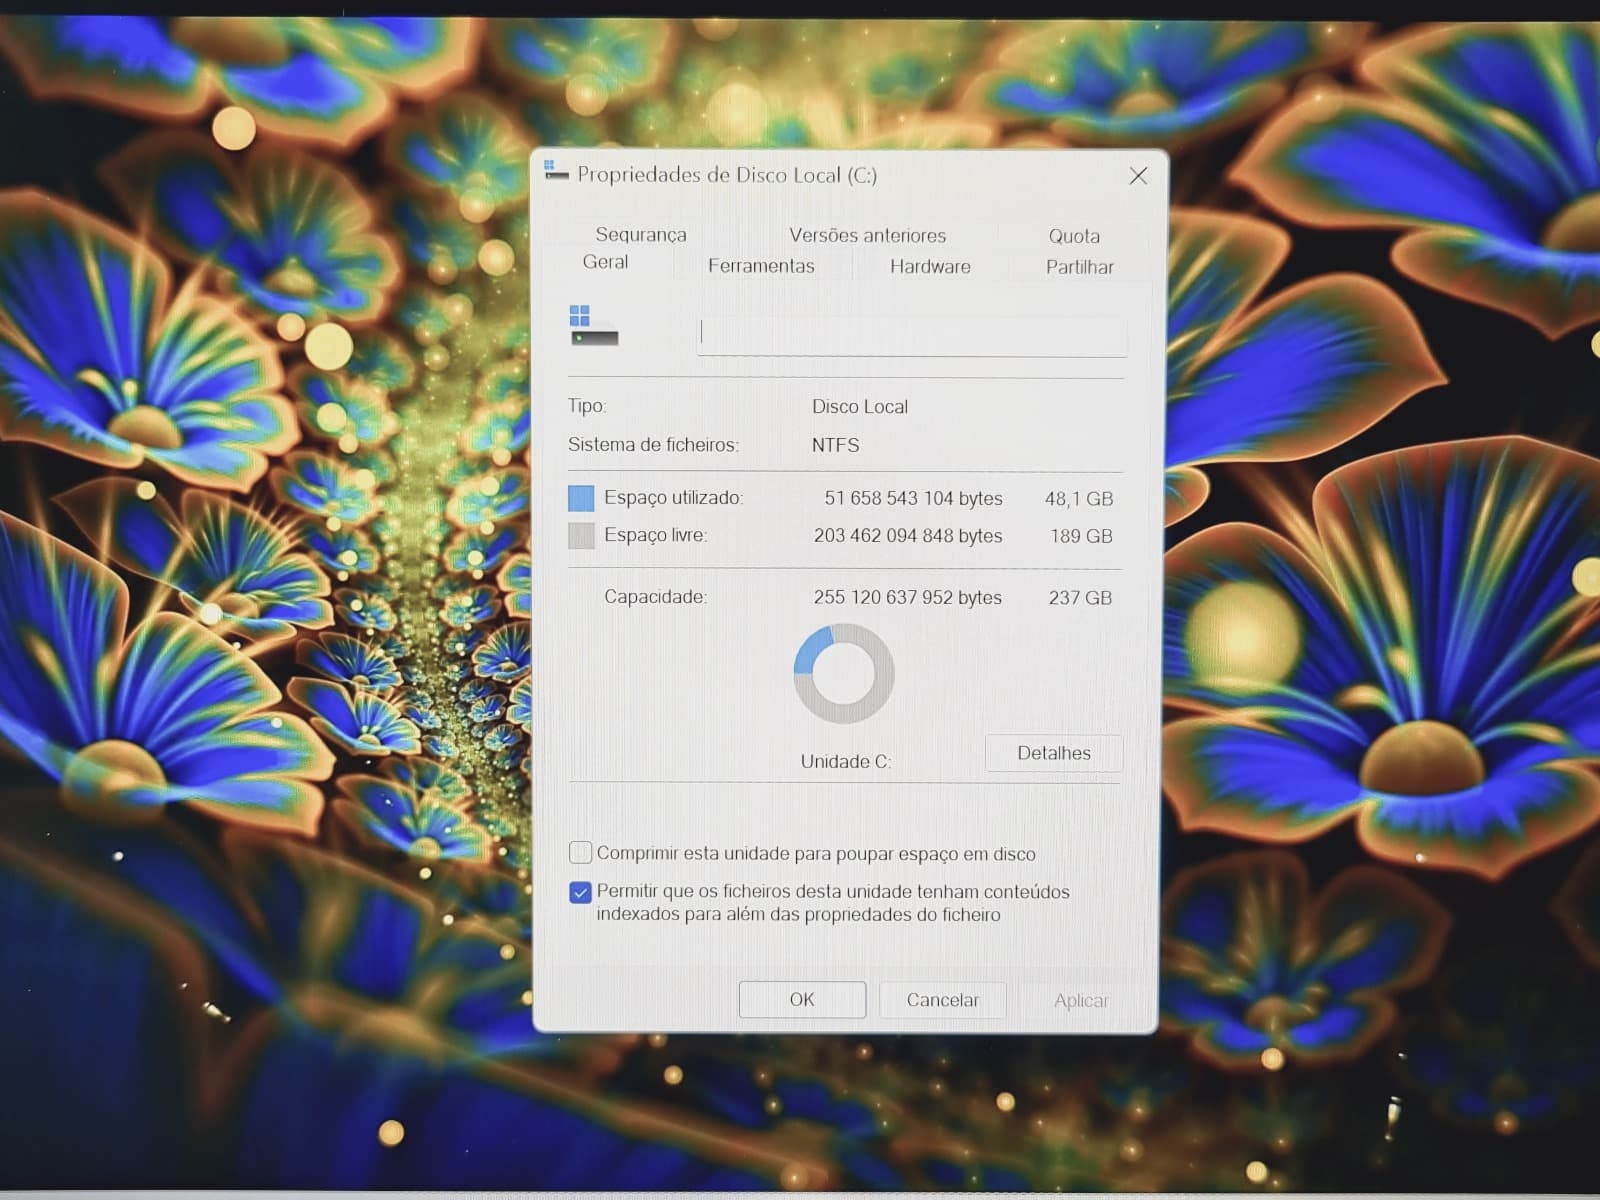Enable Comprimir esta unidade checkbox
1600x1200 pixels.
tap(580, 852)
